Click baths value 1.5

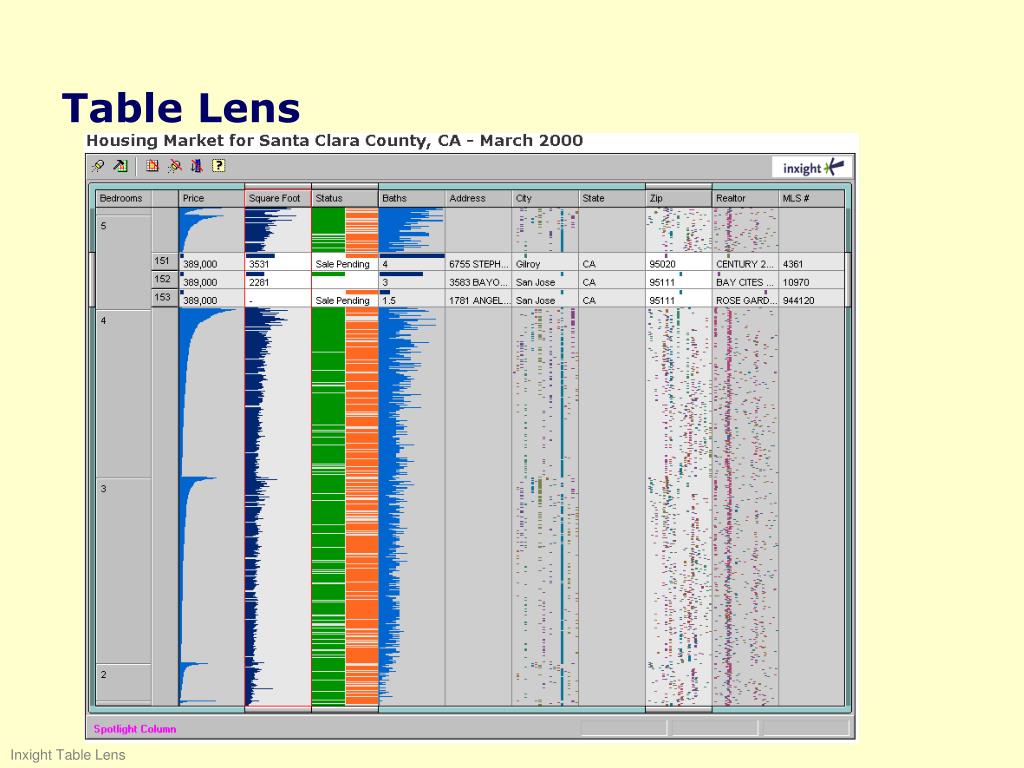[389, 300]
